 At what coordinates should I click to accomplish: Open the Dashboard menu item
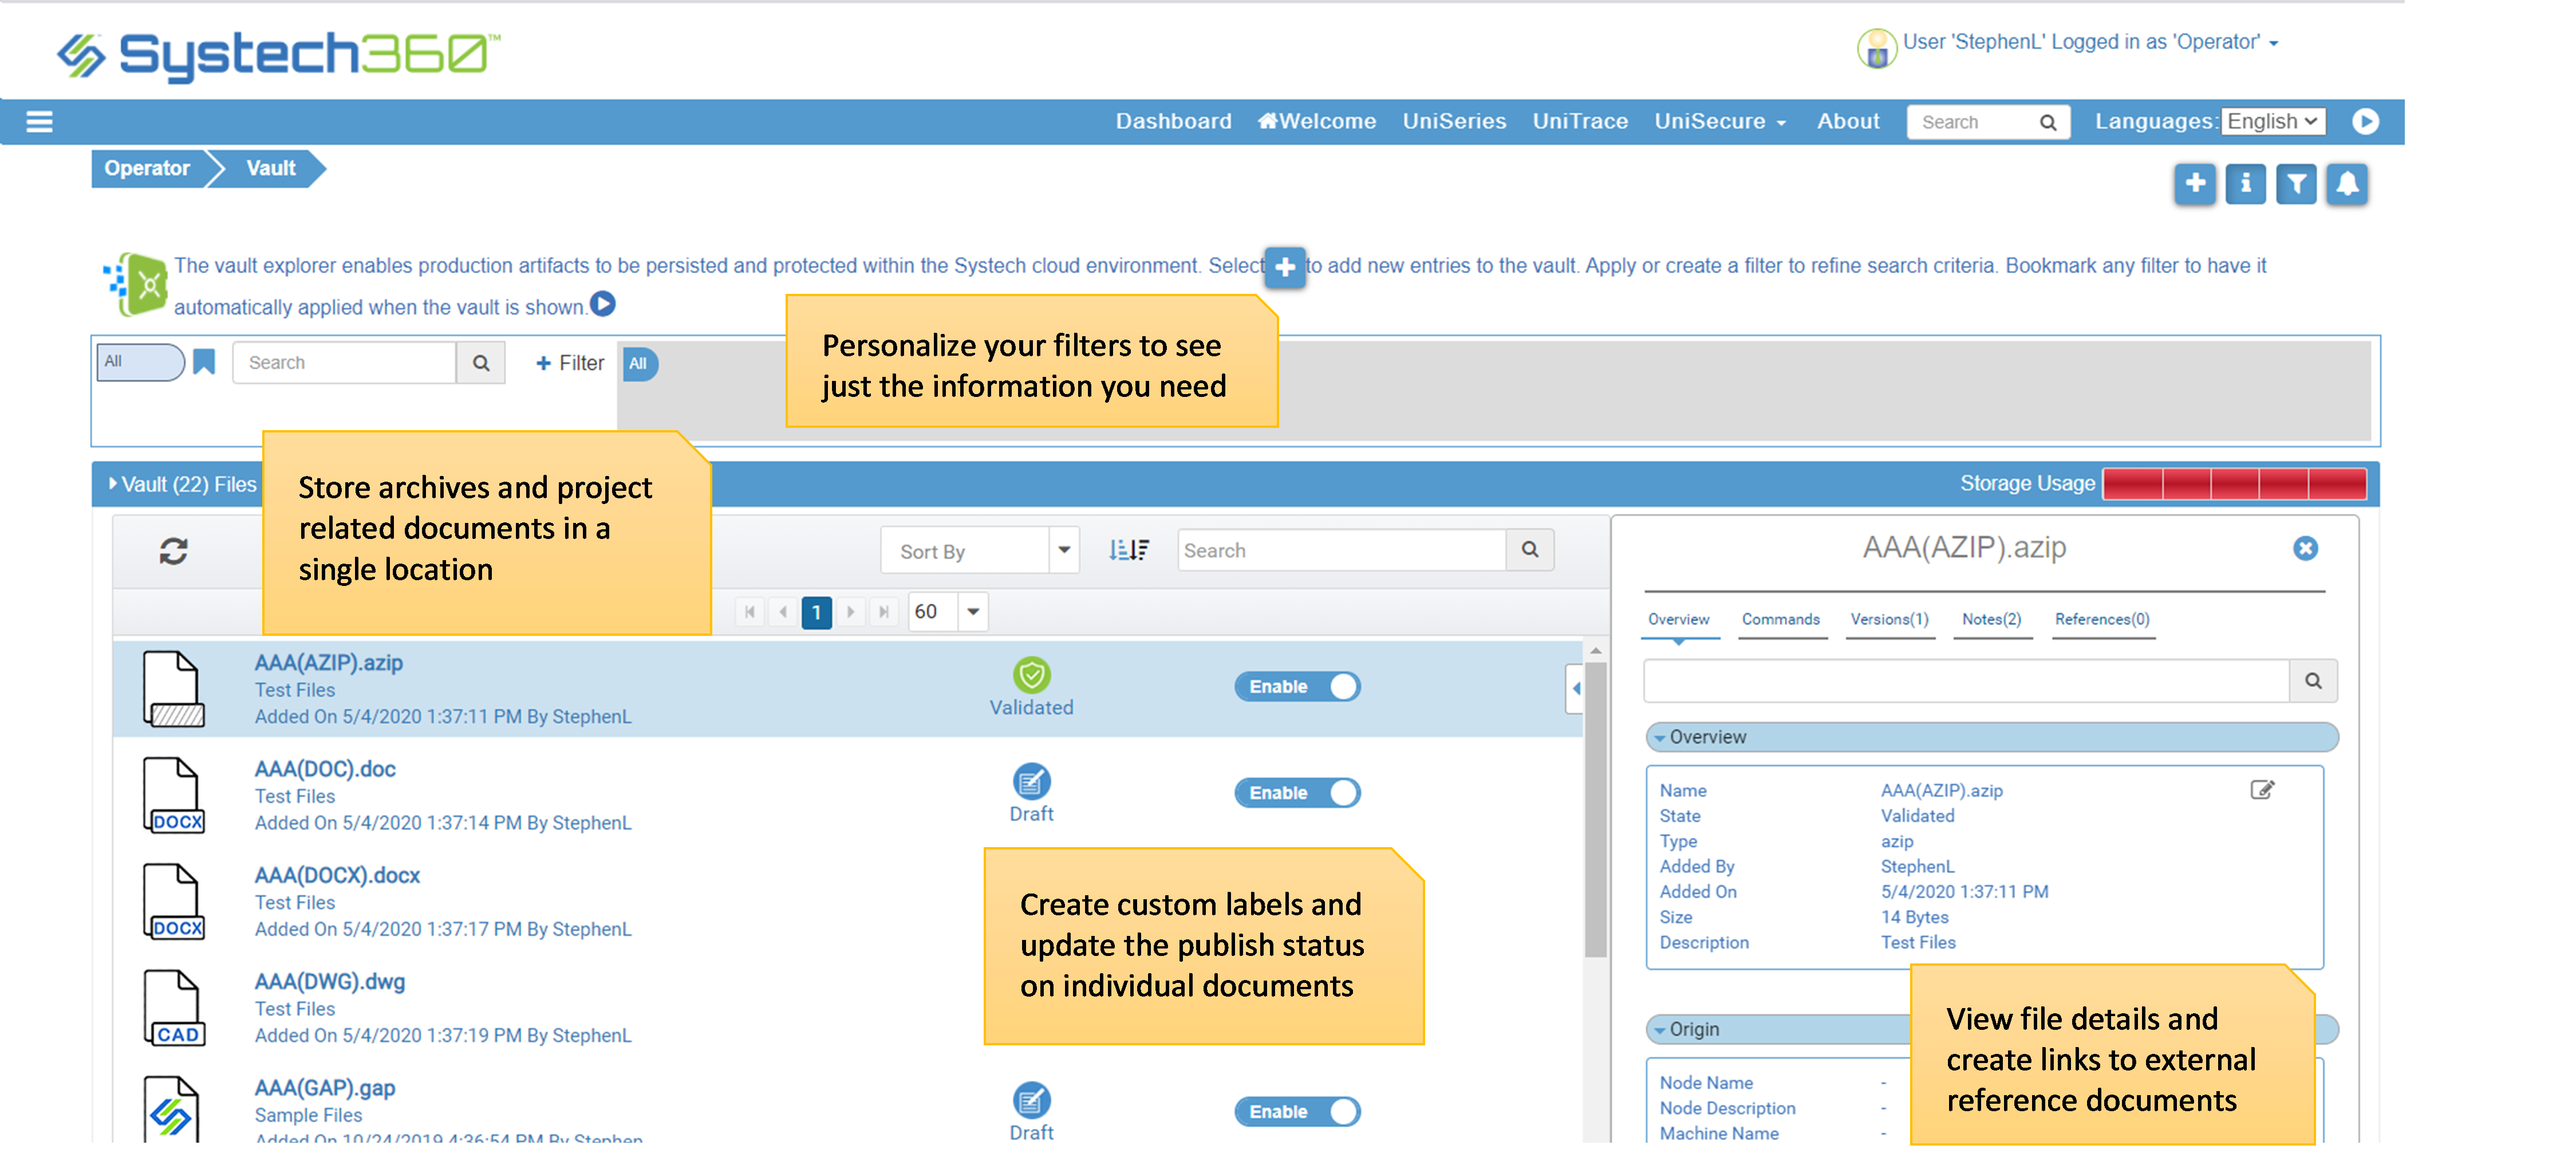(x=1174, y=121)
